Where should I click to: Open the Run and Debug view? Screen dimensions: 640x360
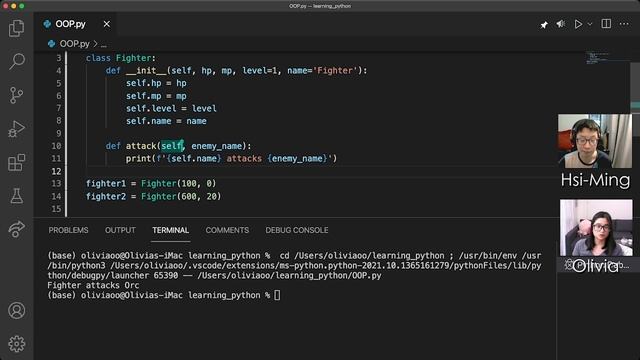(x=16, y=129)
